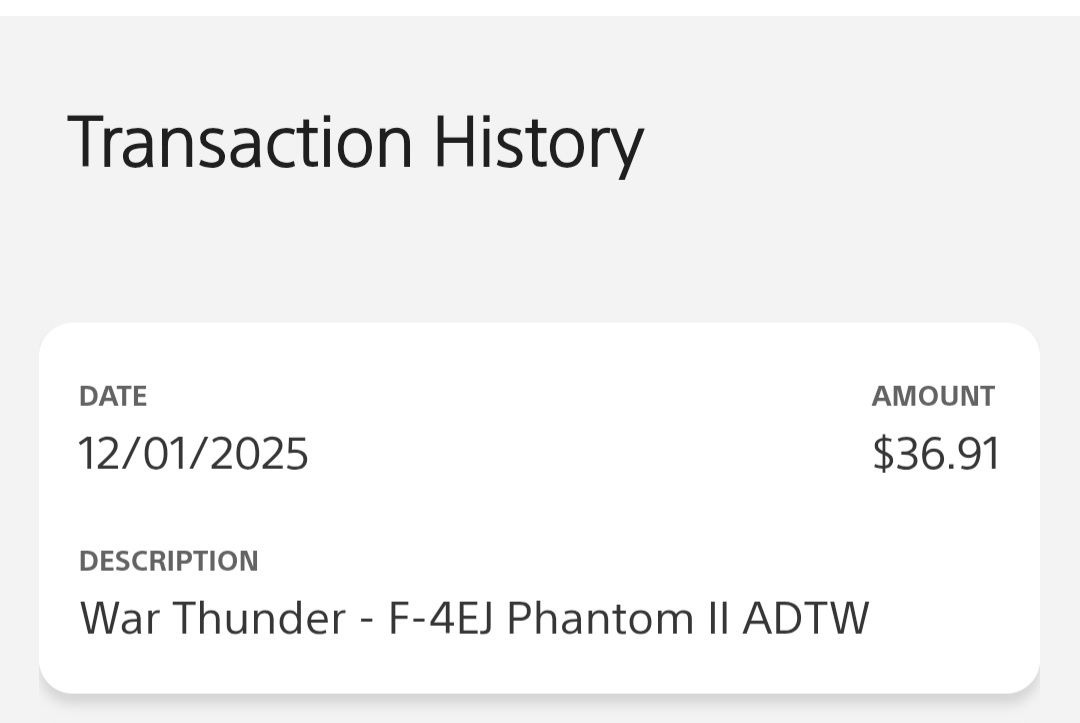Click the War Thunder F-4EJ description text
Screen dimensions: 1080x723
[474, 618]
